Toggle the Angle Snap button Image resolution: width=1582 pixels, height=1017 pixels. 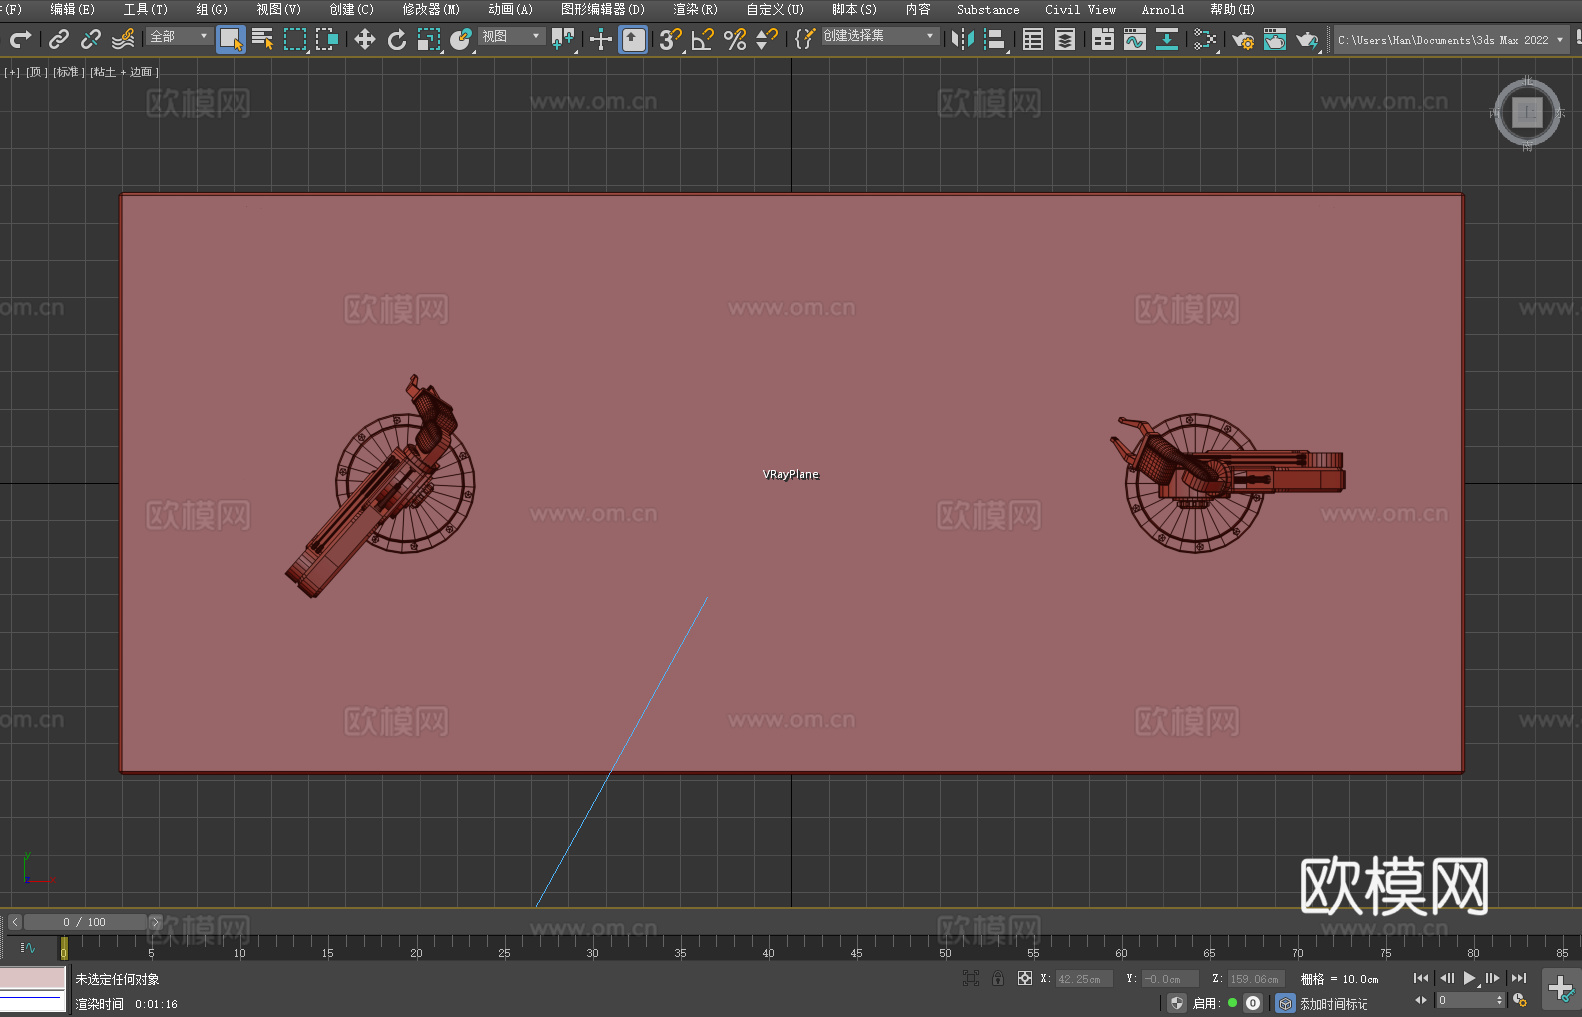coord(703,39)
